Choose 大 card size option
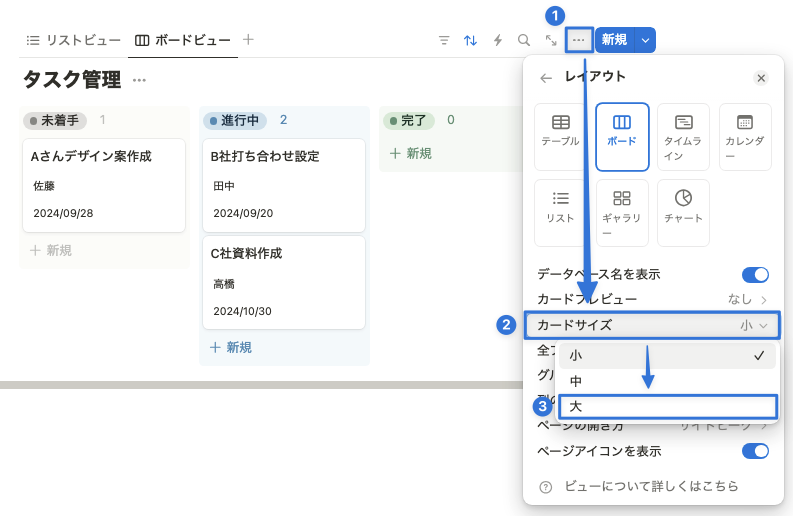 pos(667,406)
